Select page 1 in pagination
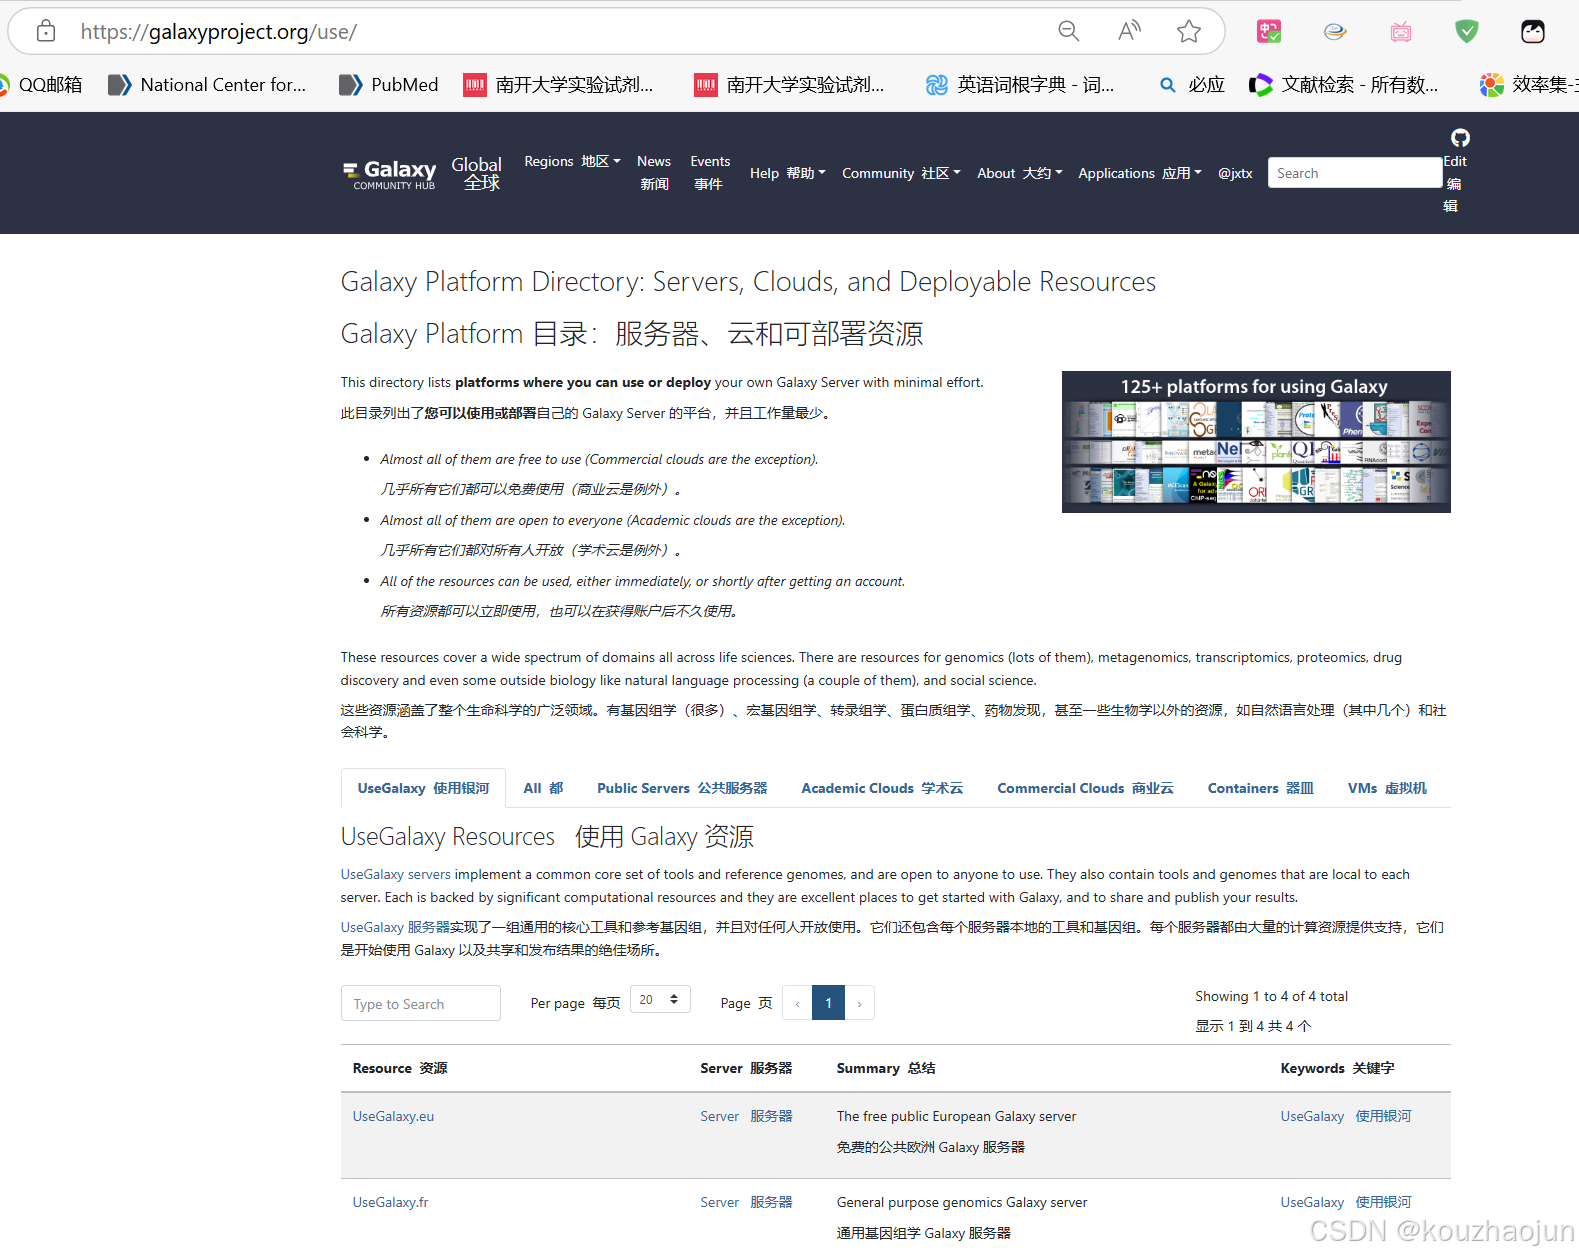The height and width of the screenshot is (1258, 1579). coord(828,1003)
